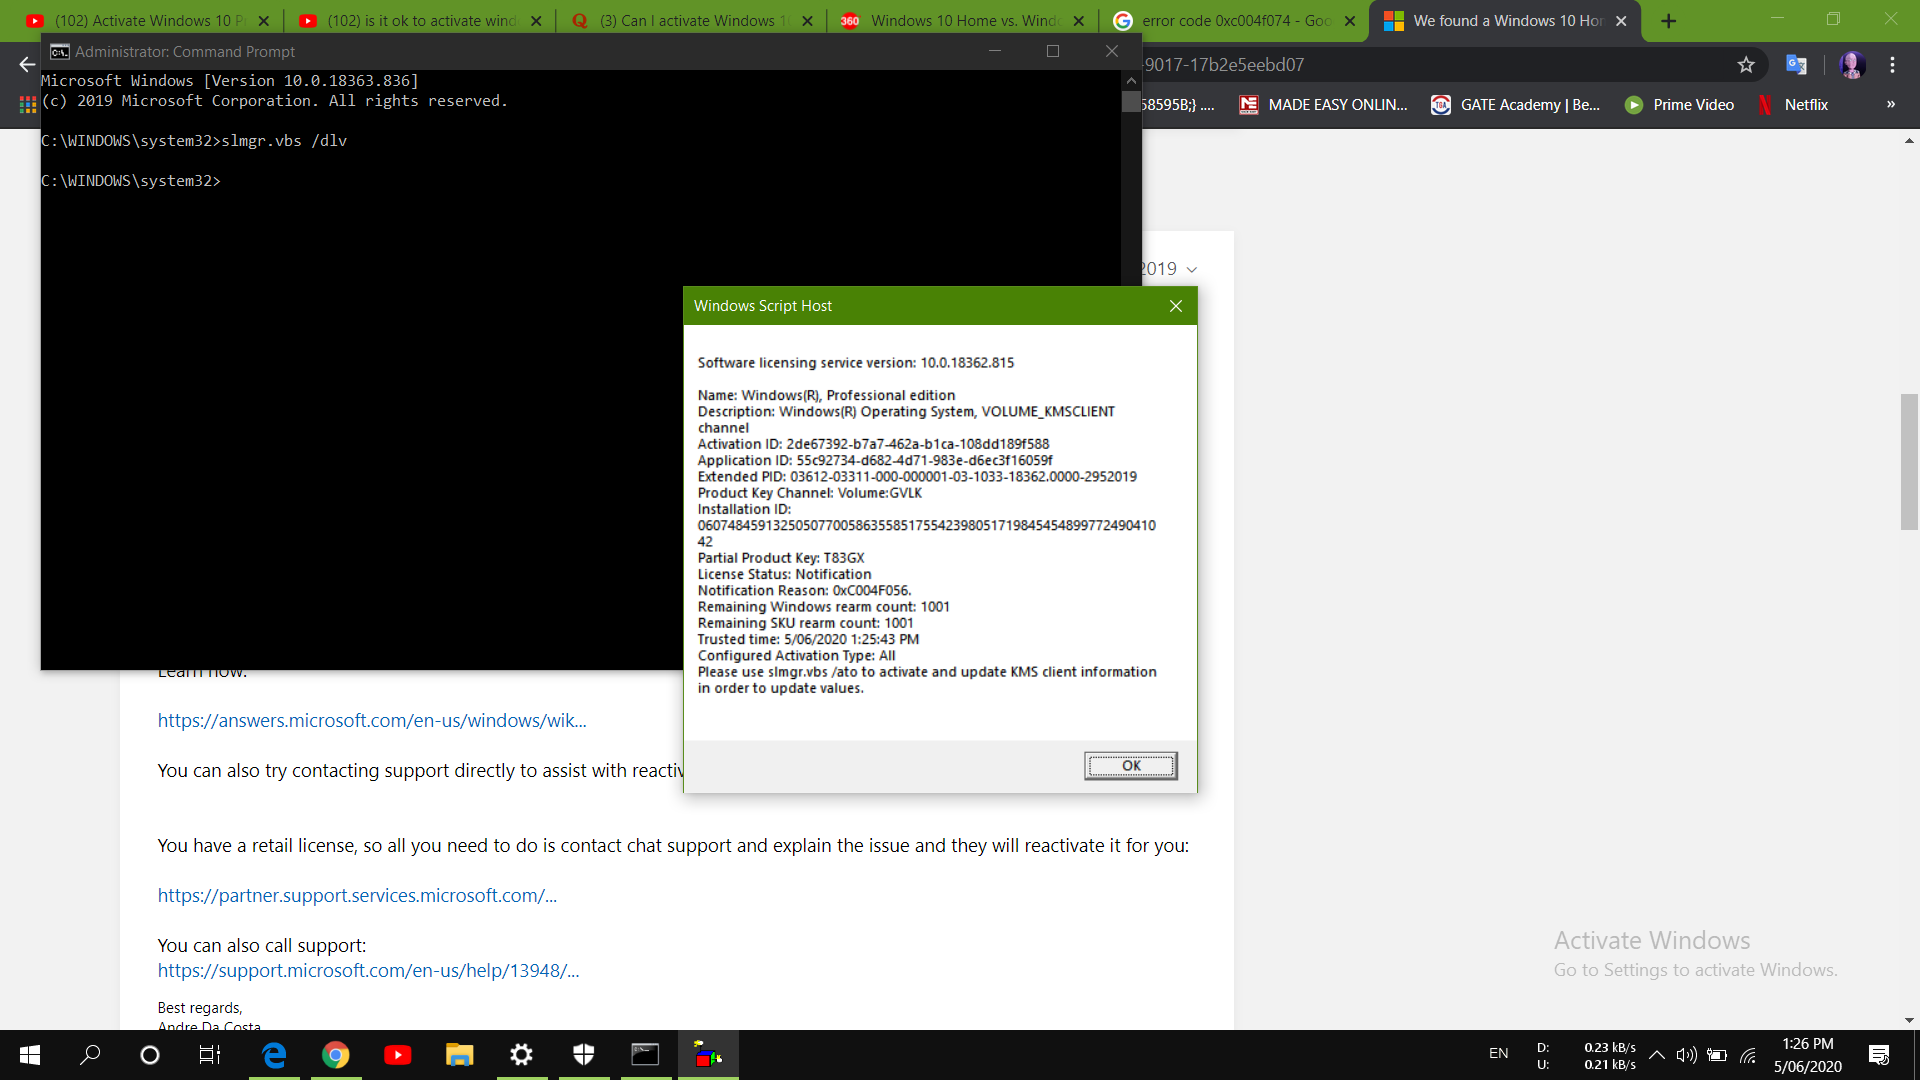
Task: Click the webpage vertical scrollbar thumb
Action: [1909, 462]
